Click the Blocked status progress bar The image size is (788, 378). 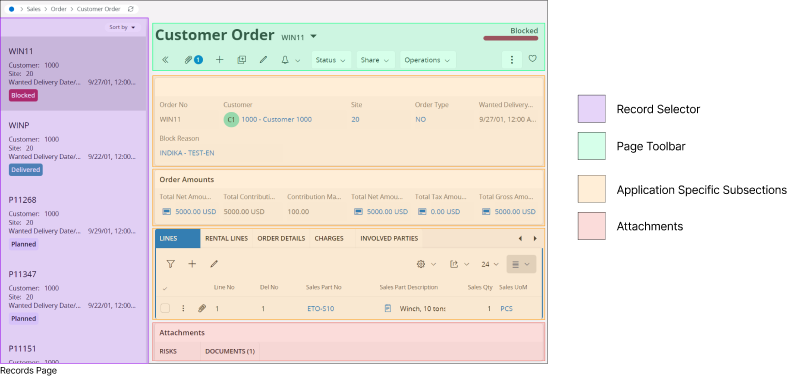pyautogui.click(x=511, y=38)
